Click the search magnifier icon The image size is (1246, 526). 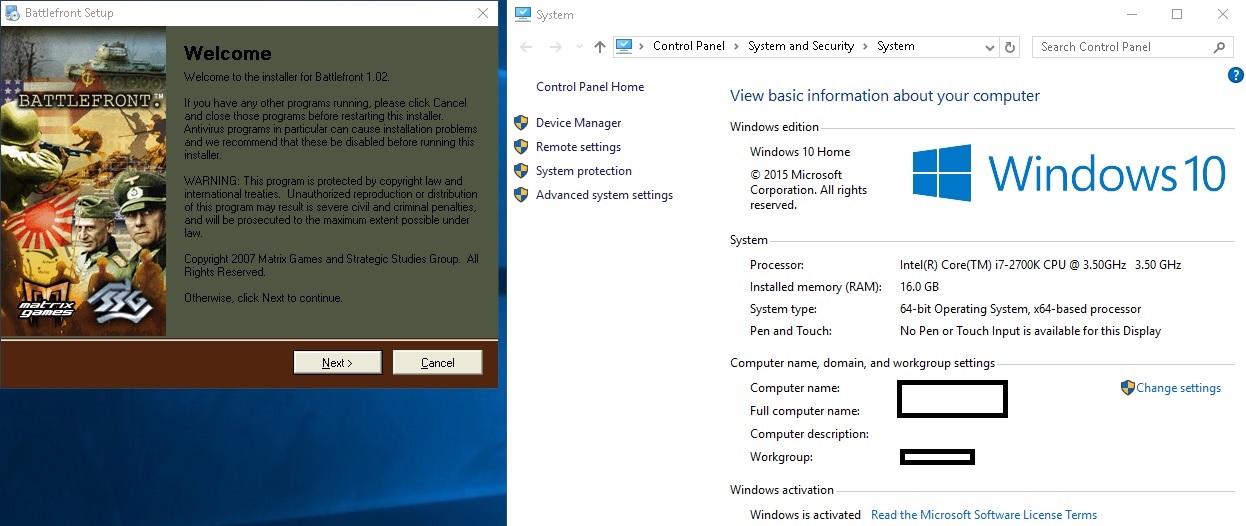click(1219, 47)
